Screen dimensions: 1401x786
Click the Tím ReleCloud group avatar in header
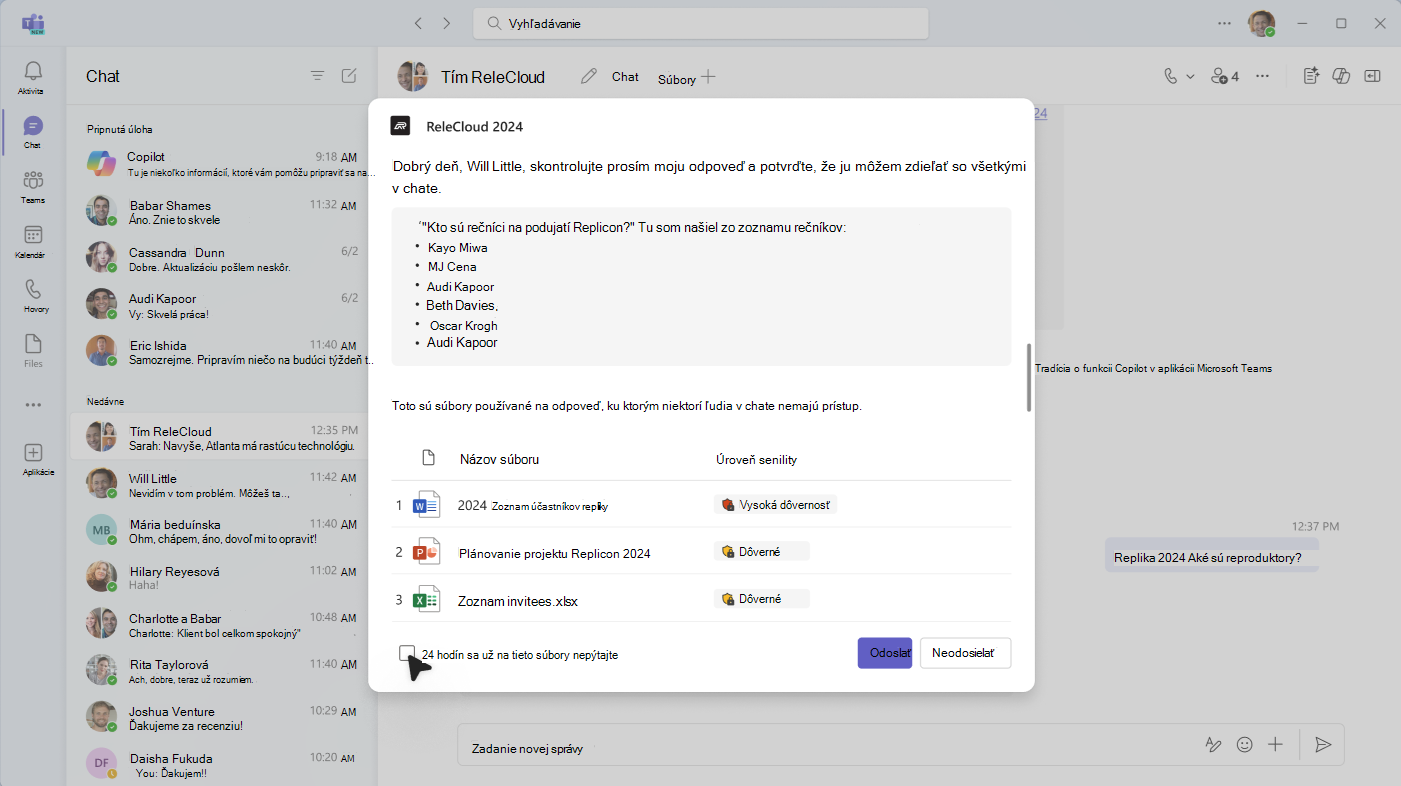click(412, 76)
